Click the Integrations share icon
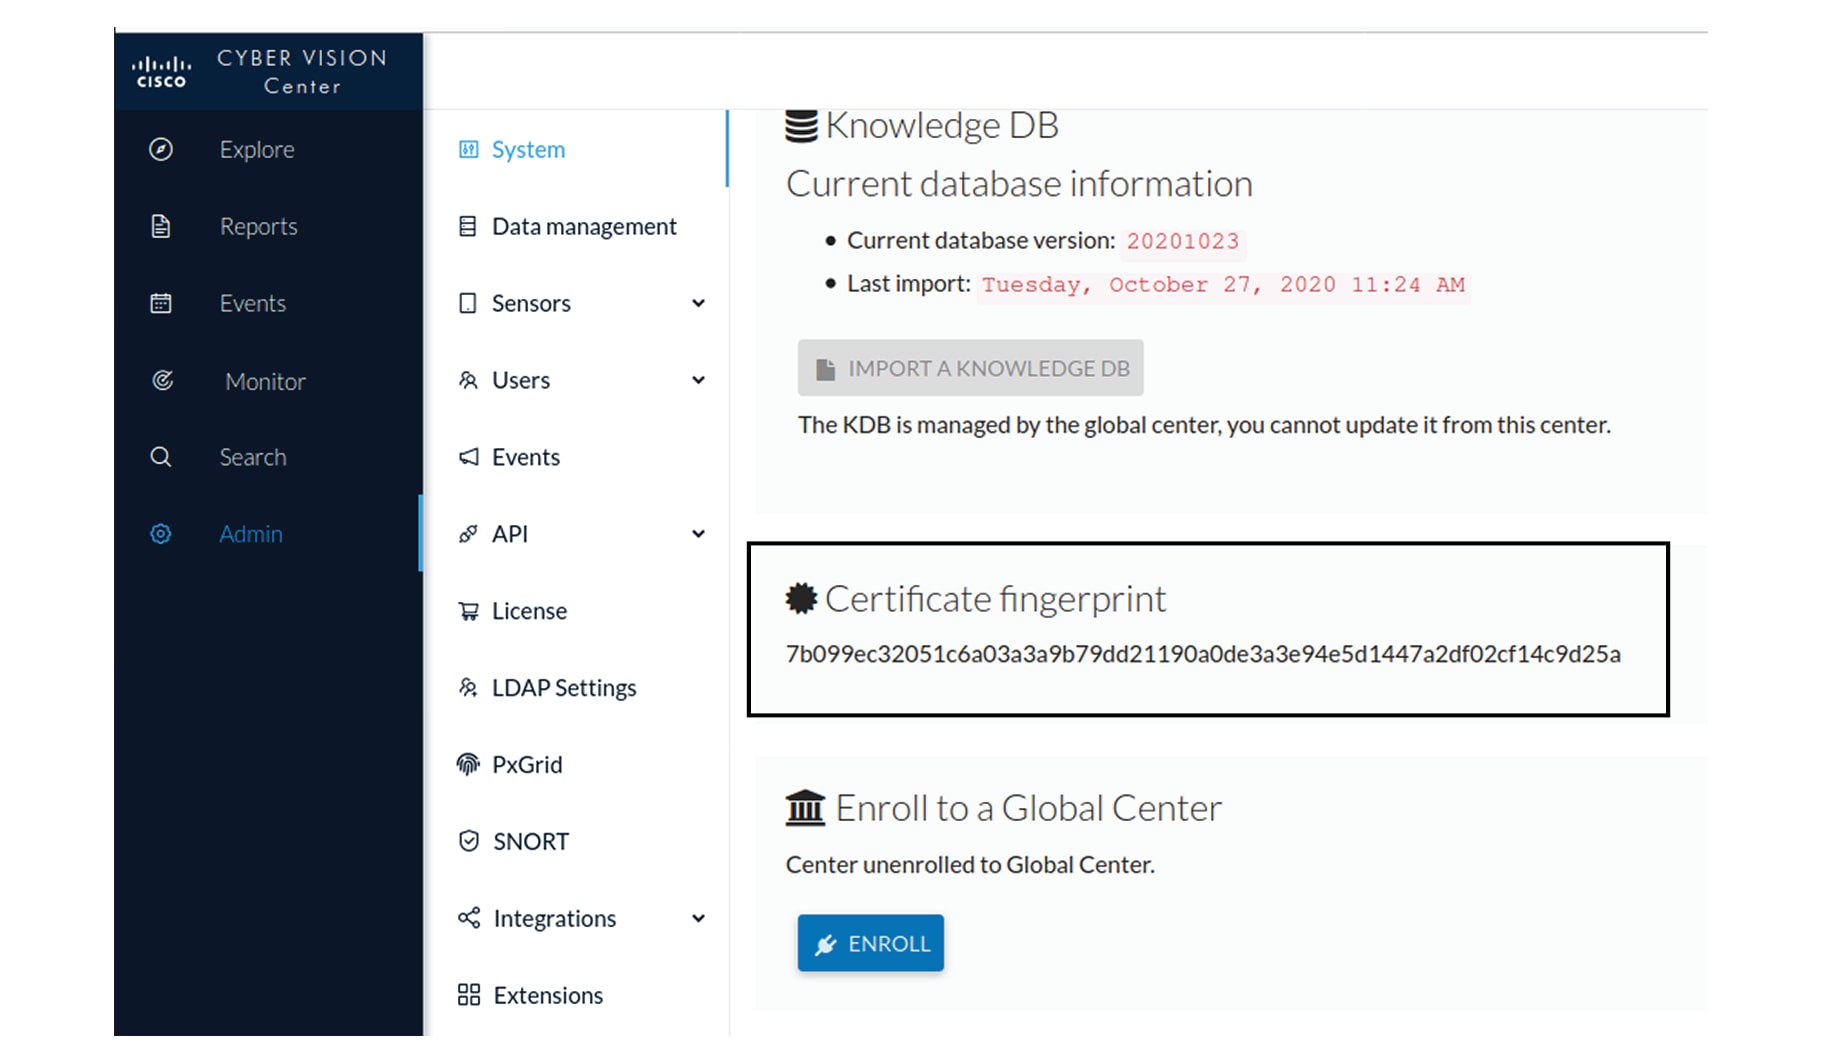The image size is (1823, 1064). pos(469,918)
